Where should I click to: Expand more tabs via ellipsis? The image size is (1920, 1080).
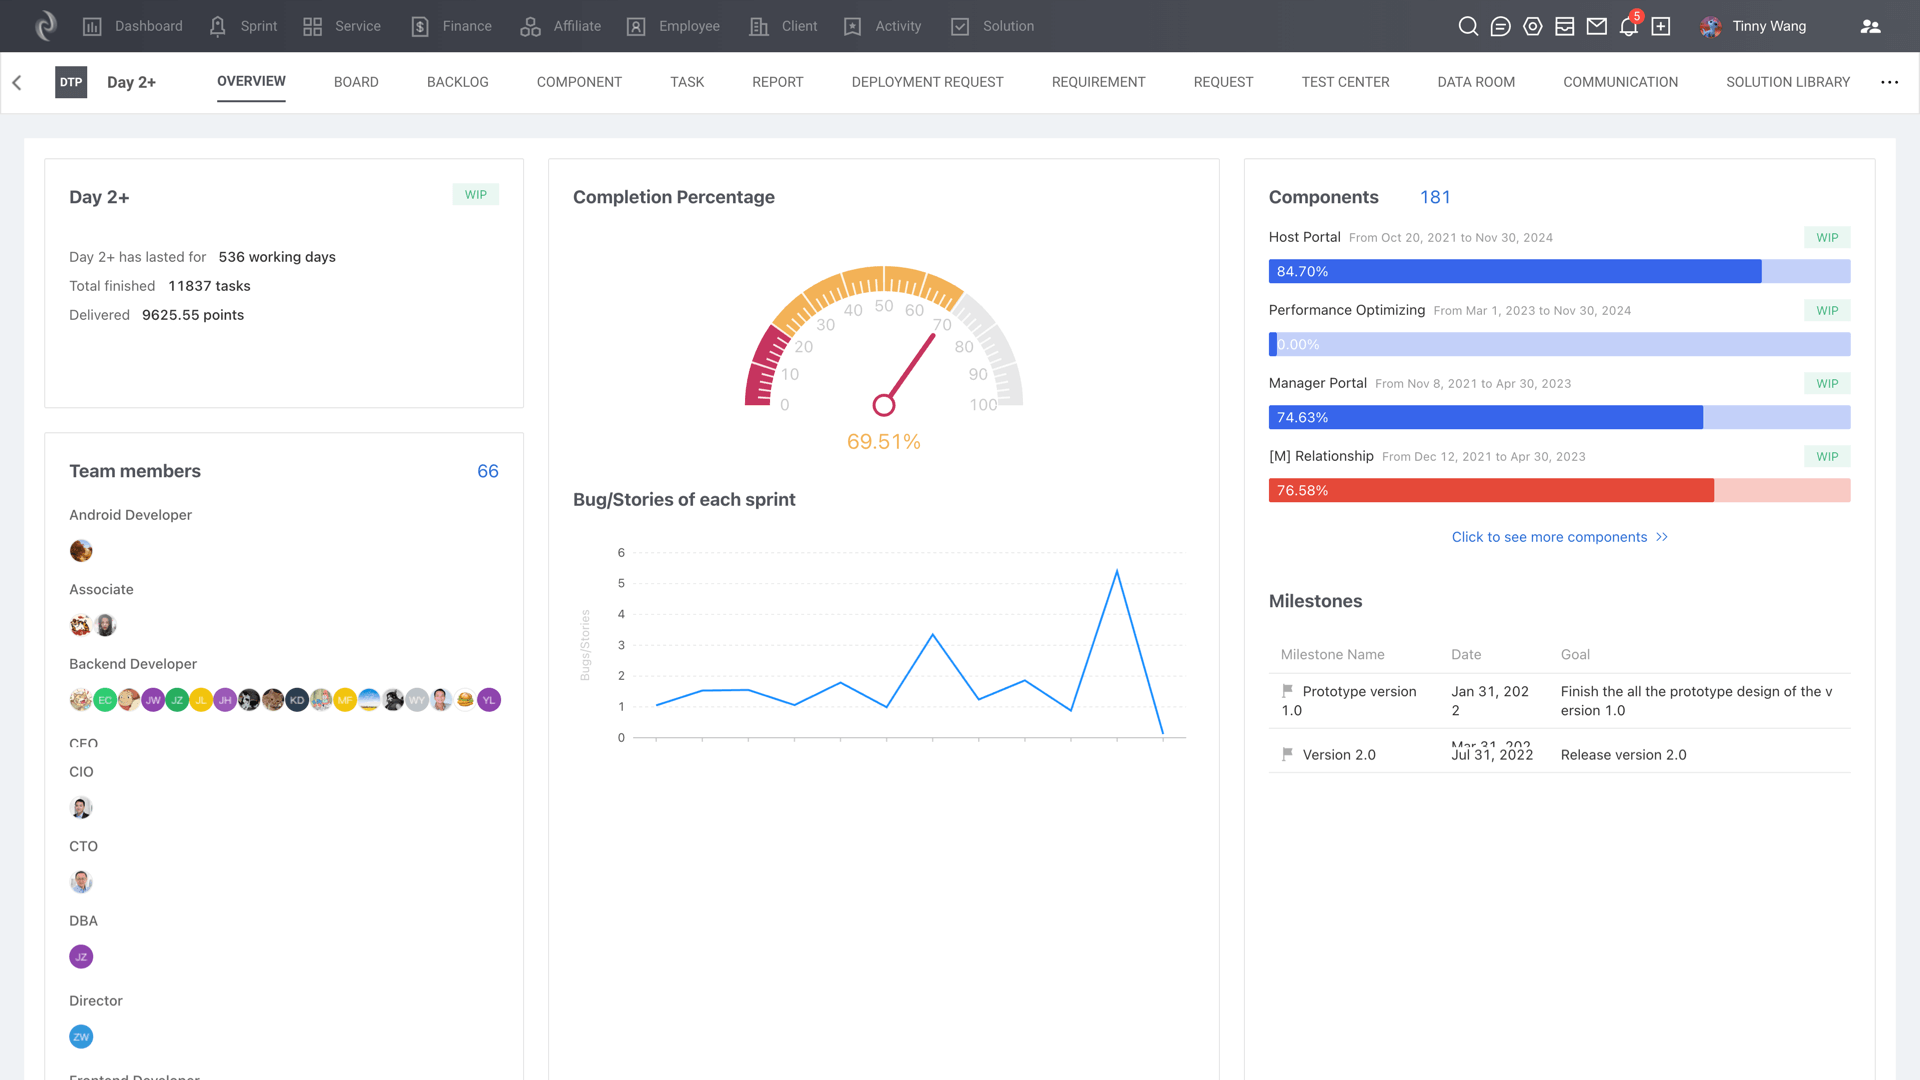(x=1889, y=82)
